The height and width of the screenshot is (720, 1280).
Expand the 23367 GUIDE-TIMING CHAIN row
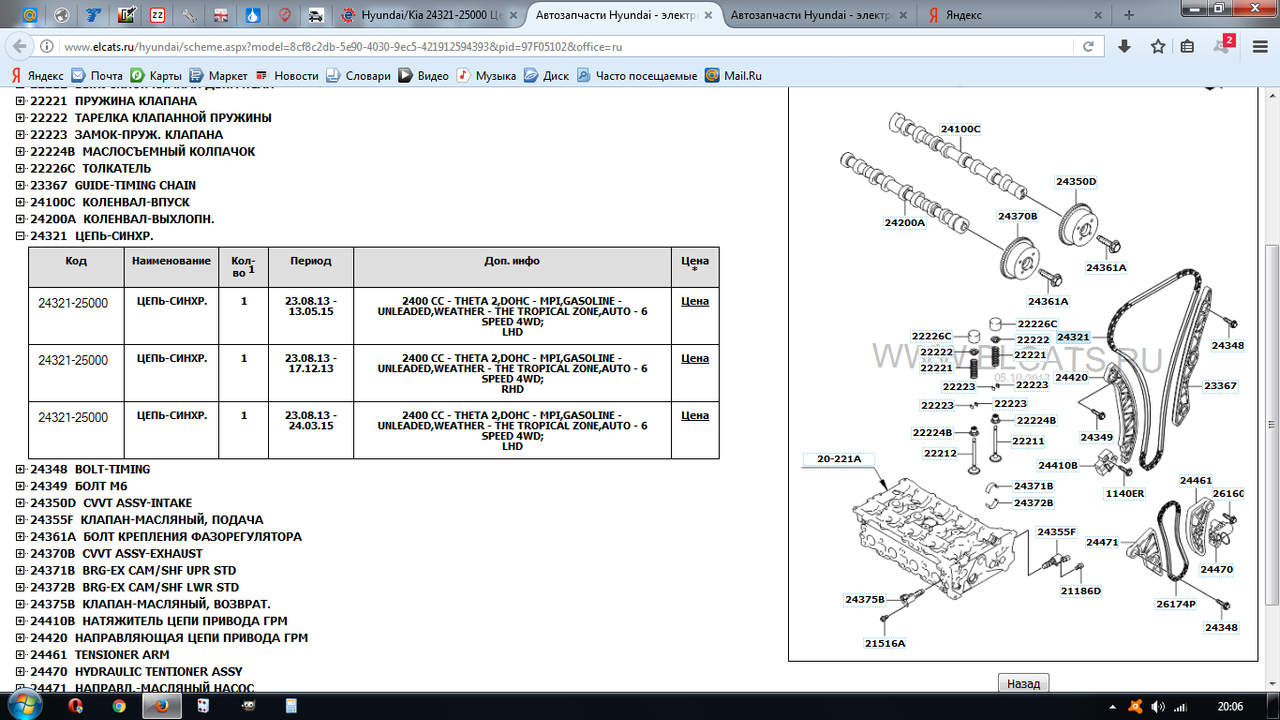[x=21, y=185]
